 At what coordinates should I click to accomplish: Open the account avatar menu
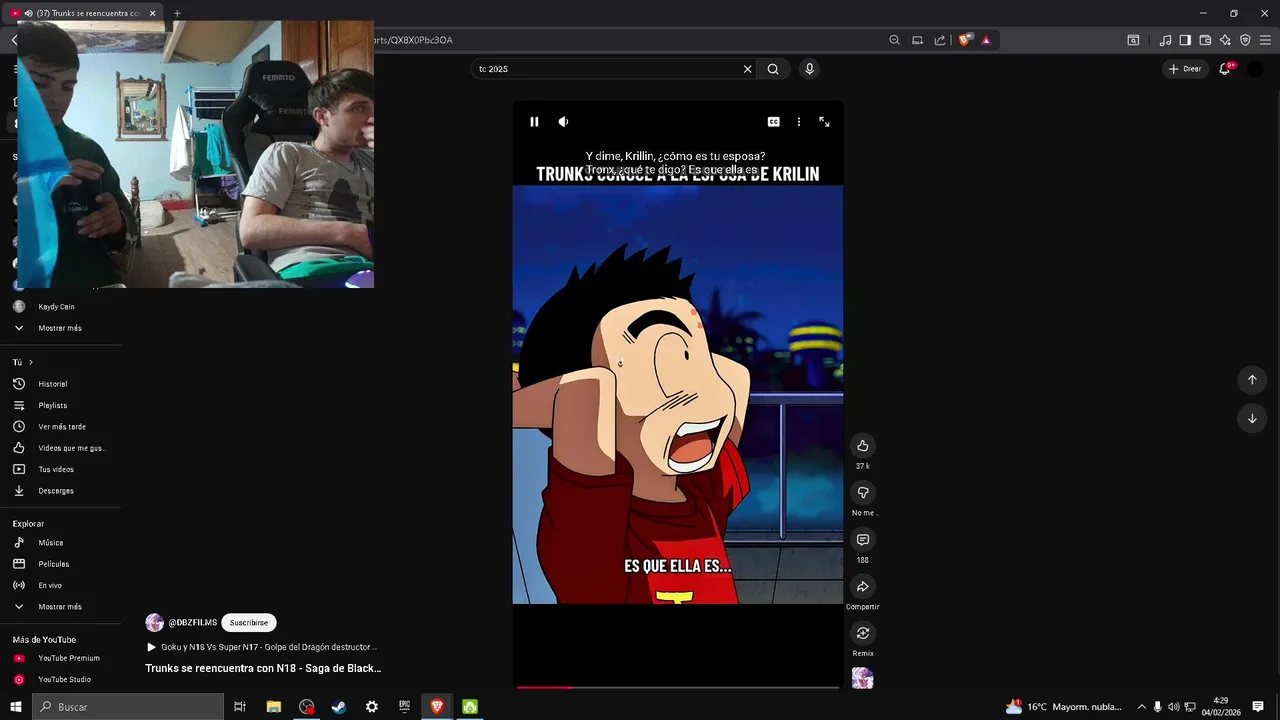1256,69
